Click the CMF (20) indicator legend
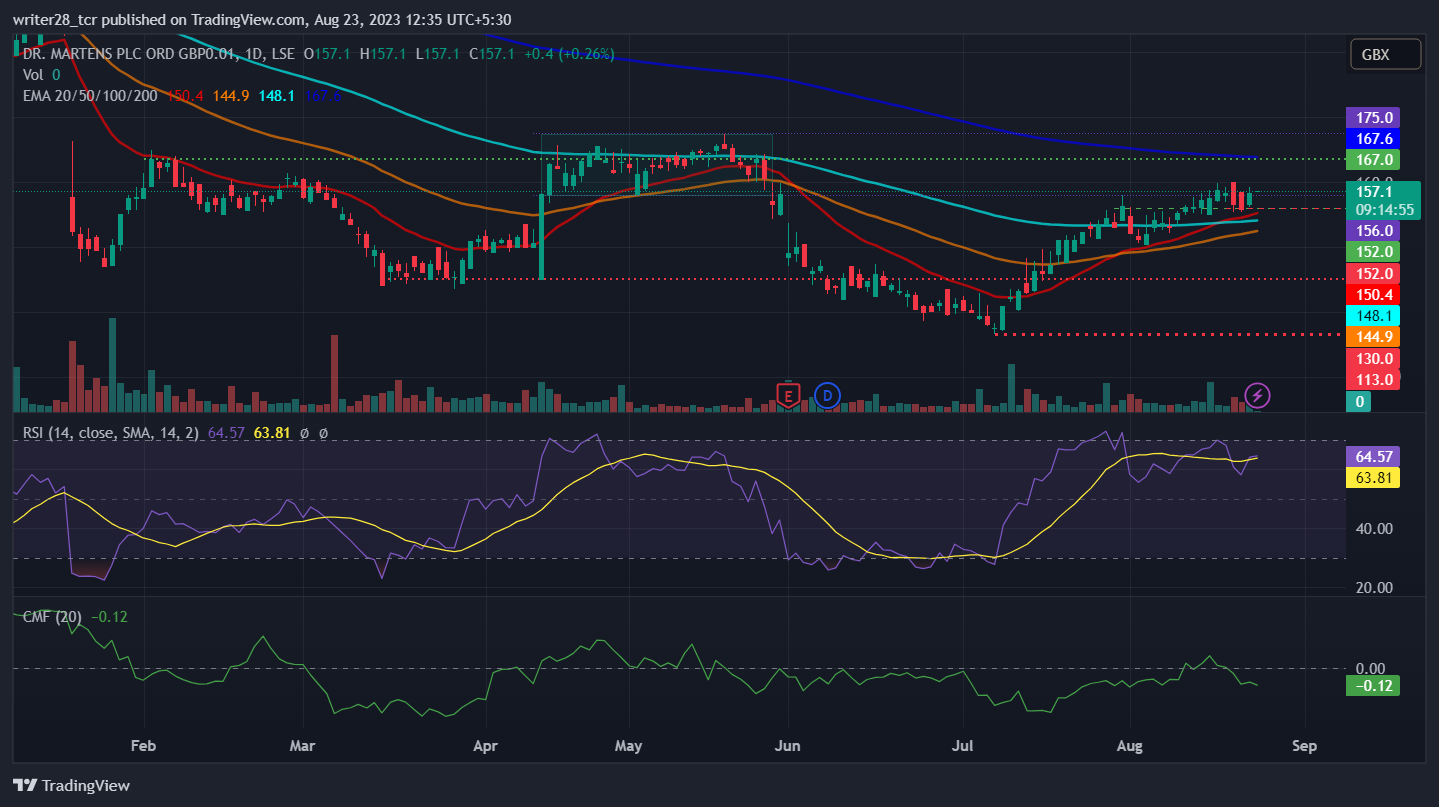The height and width of the screenshot is (807, 1439). (x=52, y=617)
